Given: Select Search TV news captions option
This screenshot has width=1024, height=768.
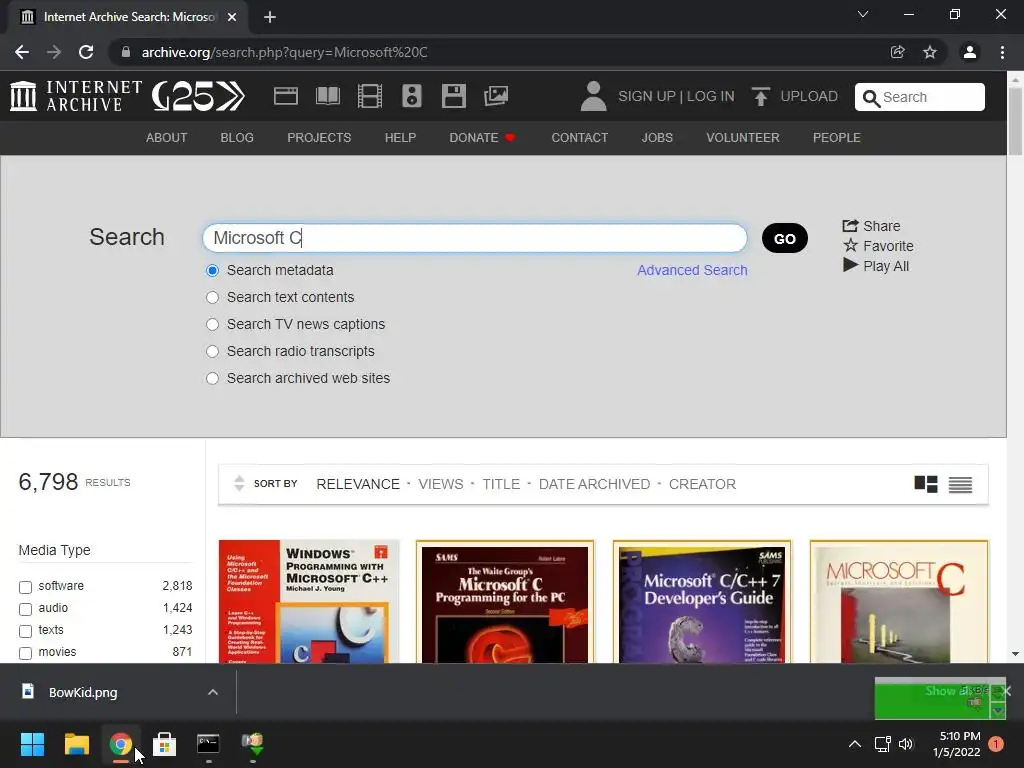Looking at the screenshot, I should tap(212, 325).
